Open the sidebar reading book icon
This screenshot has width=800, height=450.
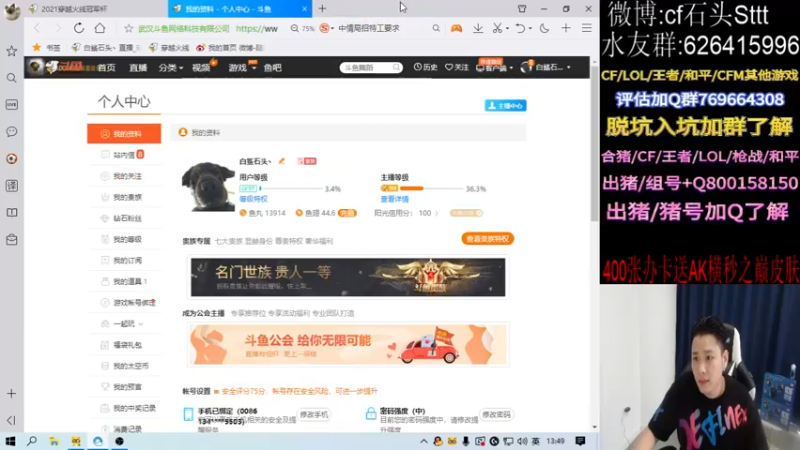point(11,212)
